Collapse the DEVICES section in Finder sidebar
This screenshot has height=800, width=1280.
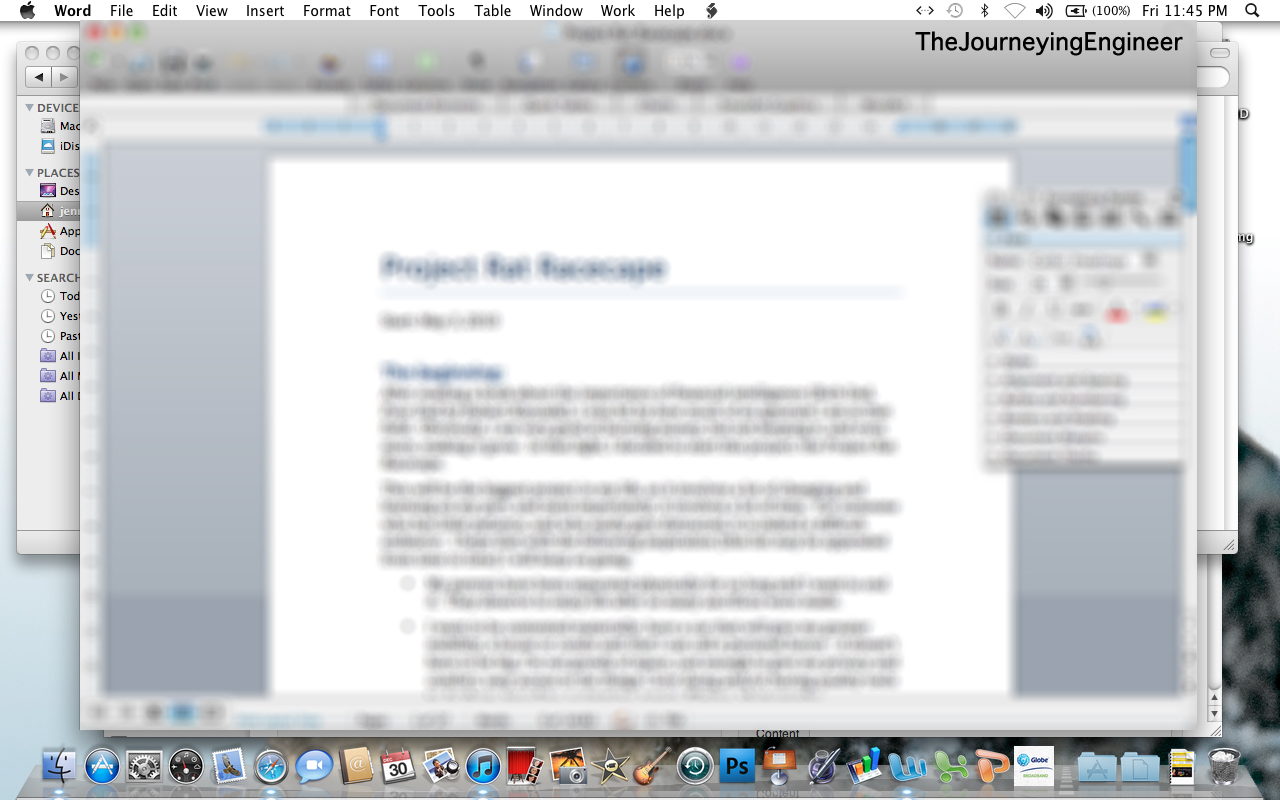(30, 108)
